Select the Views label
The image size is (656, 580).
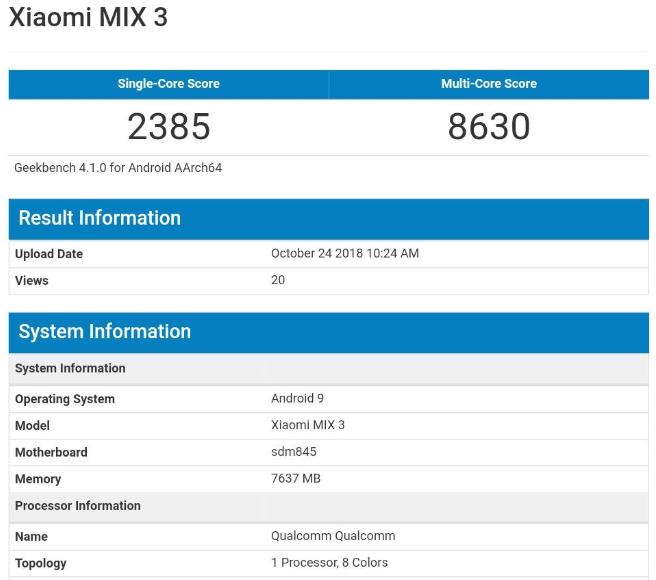[32, 280]
